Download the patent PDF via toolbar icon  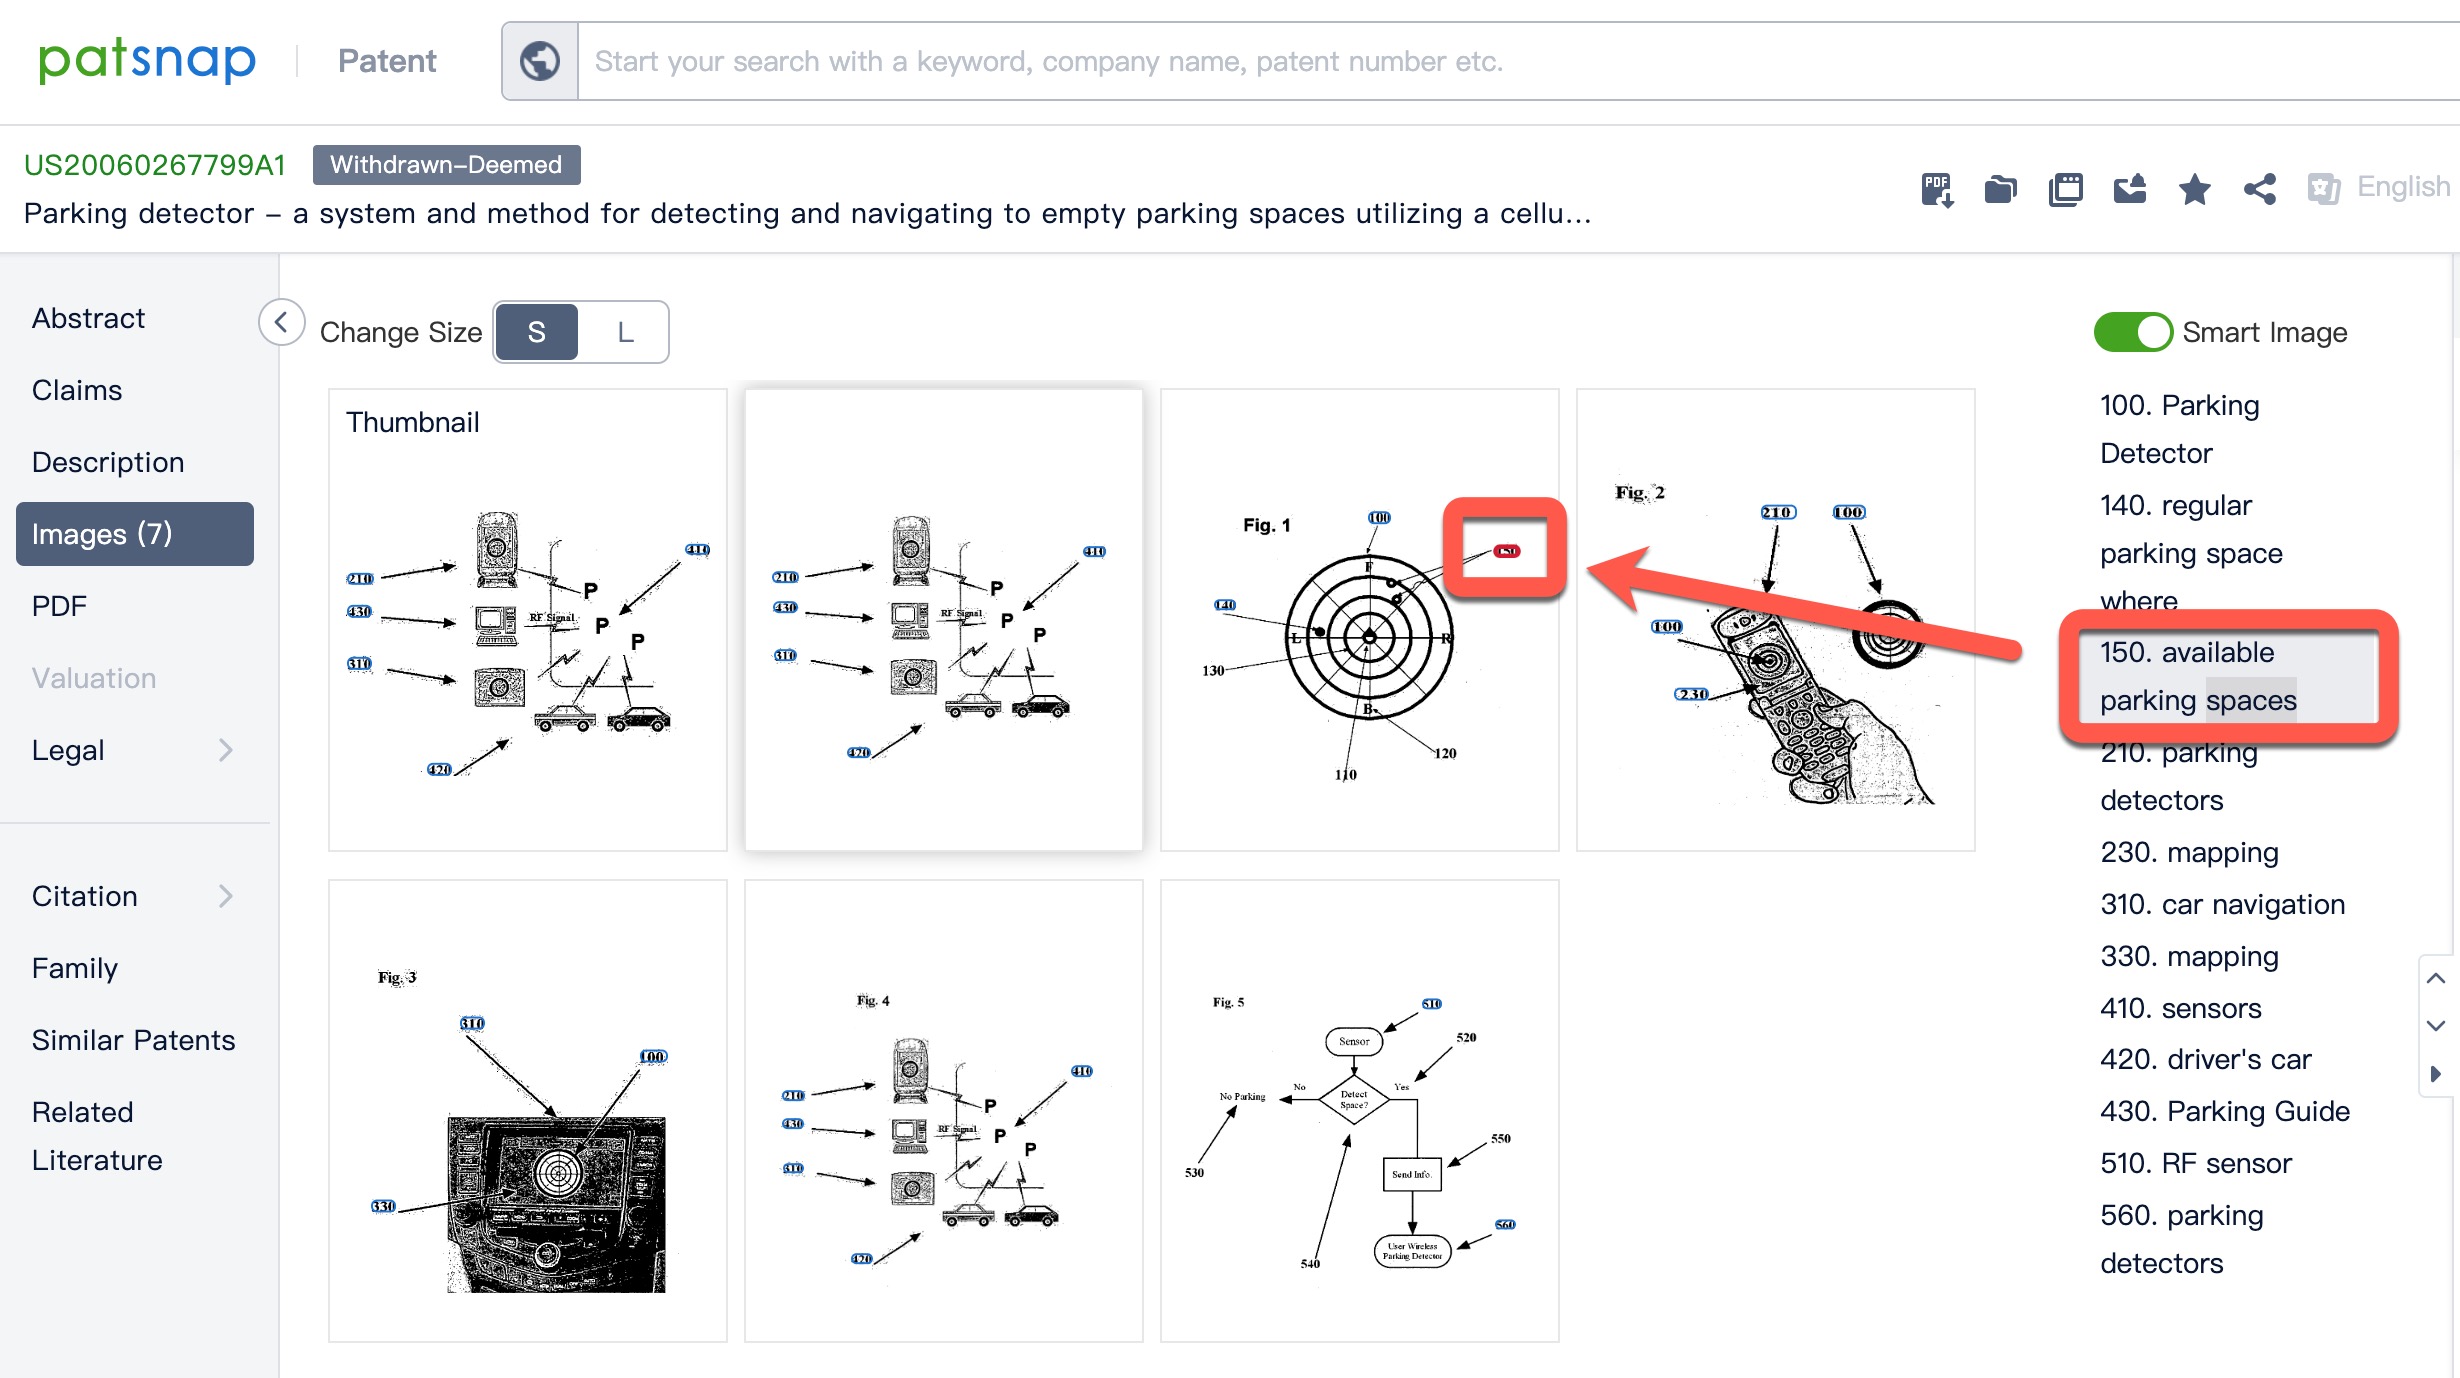pyautogui.click(x=1937, y=189)
